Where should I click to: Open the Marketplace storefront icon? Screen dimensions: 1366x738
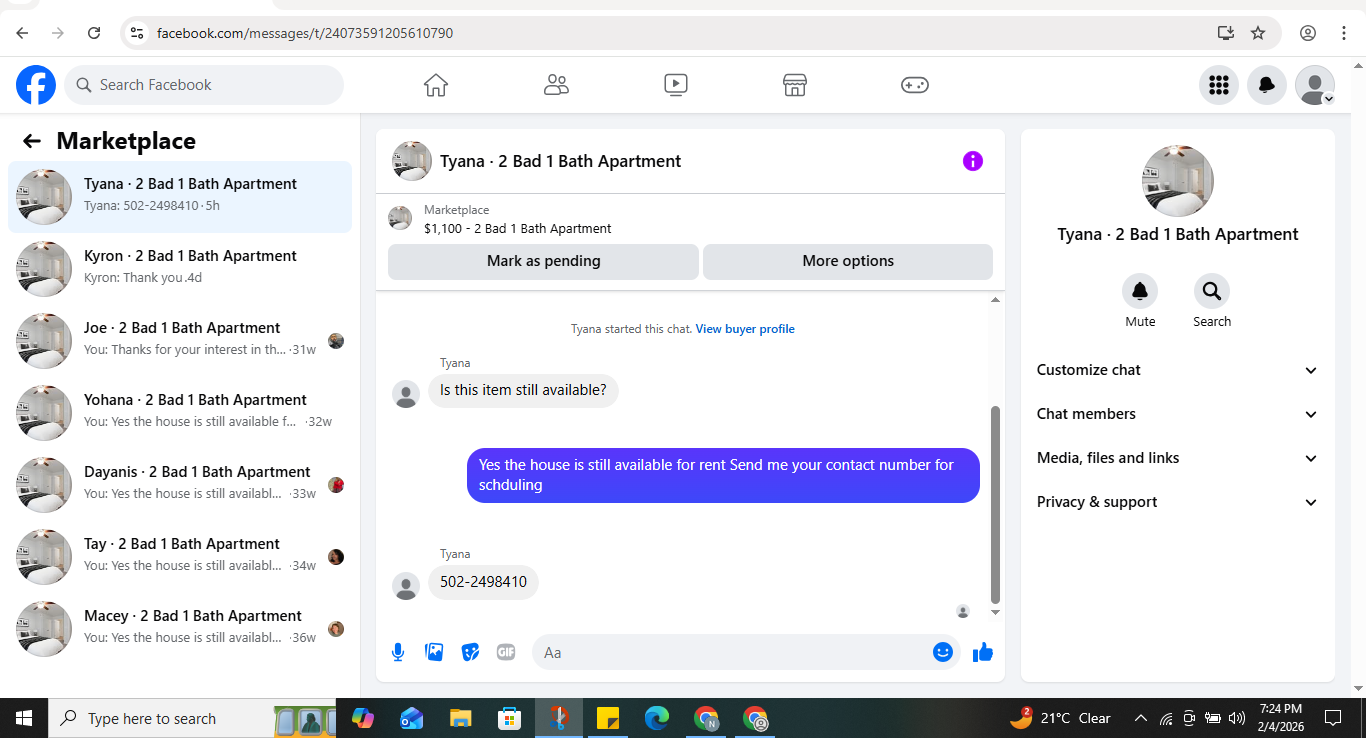click(x=795, y=85)
